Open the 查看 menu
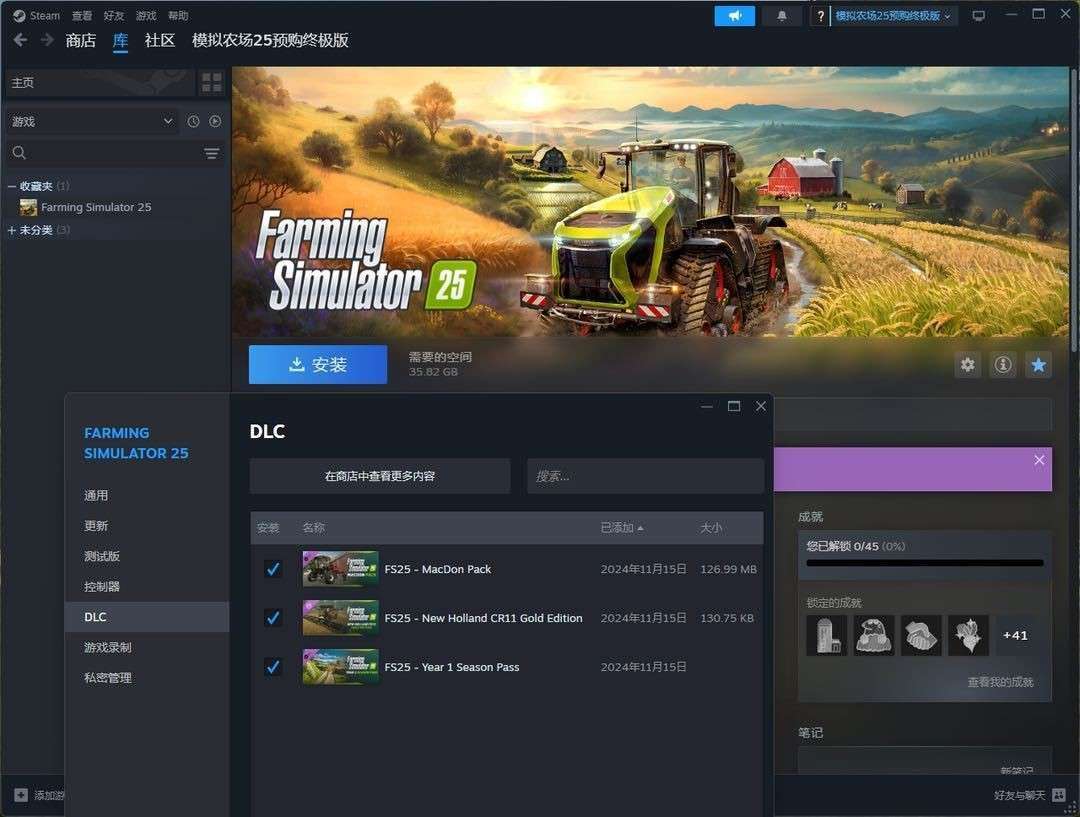 coord(82,15)
